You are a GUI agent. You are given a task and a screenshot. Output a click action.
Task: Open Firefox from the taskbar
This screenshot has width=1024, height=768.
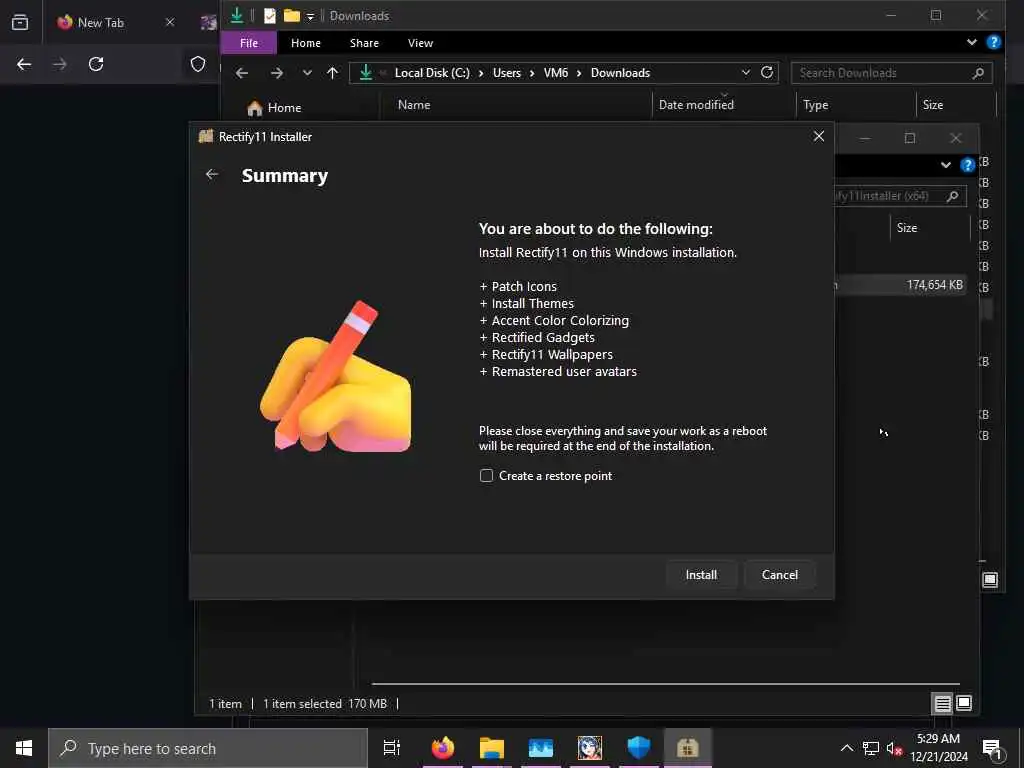443,748
